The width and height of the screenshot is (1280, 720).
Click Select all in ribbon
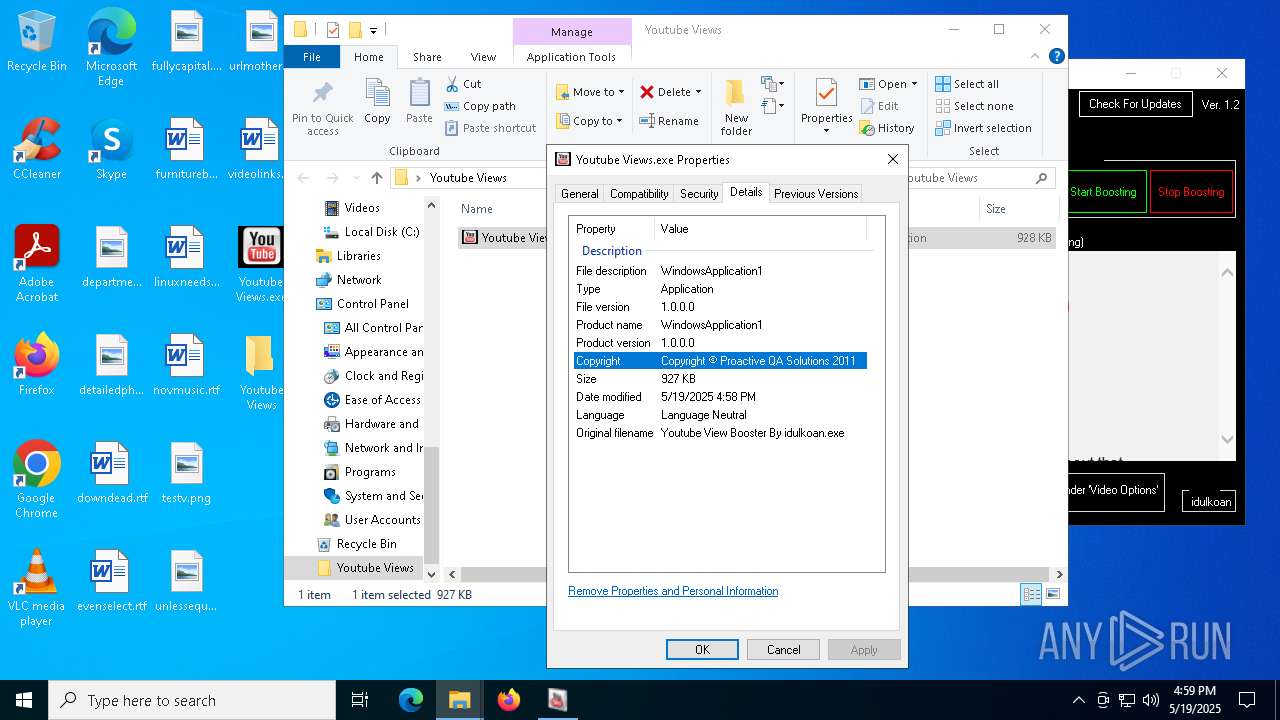click(967, 84)
